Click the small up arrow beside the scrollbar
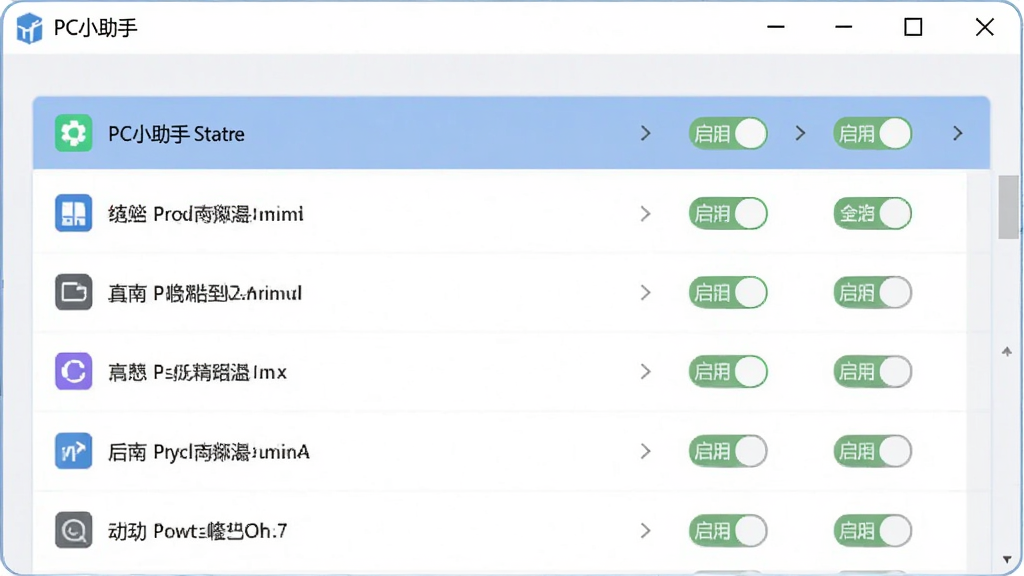 (1007, 351)
